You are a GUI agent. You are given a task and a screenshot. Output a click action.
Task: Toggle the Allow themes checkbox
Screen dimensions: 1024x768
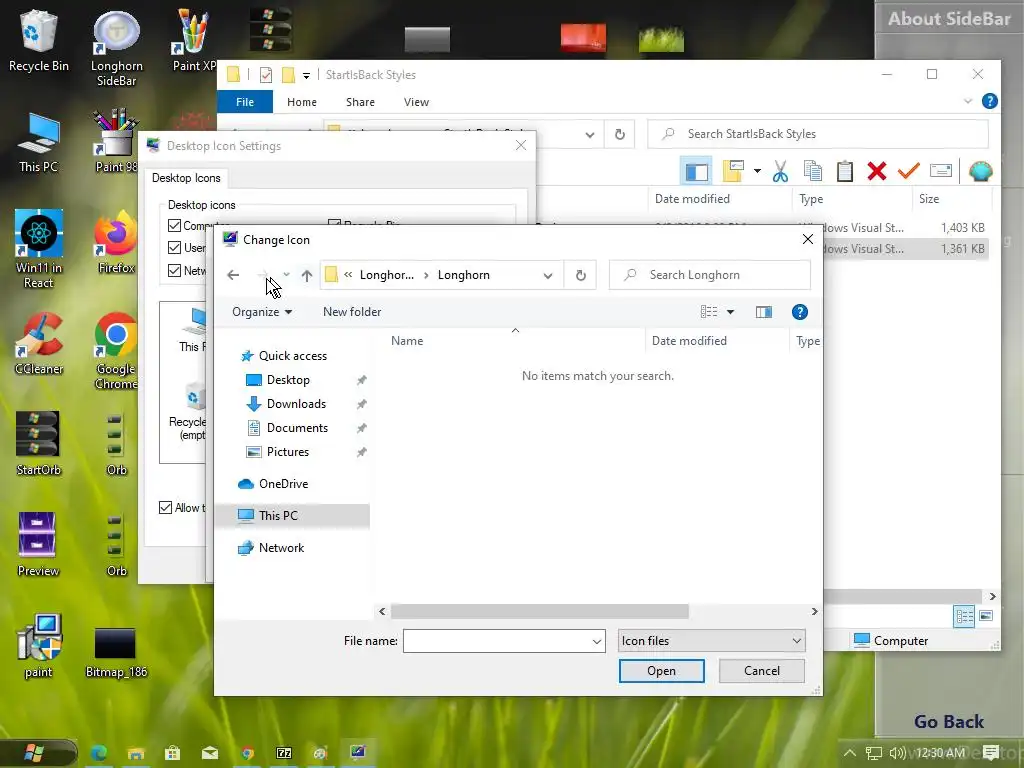coord(166,507)
